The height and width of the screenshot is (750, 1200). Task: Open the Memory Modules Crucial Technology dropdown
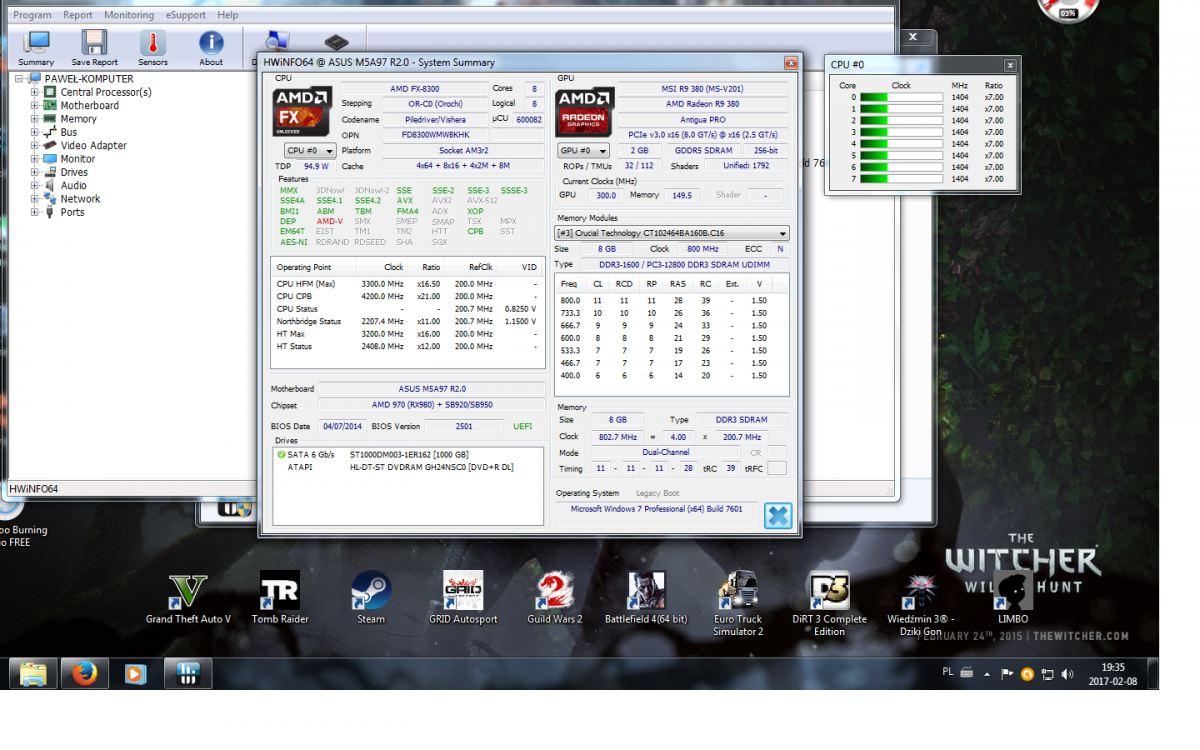(x=672, y=233)
